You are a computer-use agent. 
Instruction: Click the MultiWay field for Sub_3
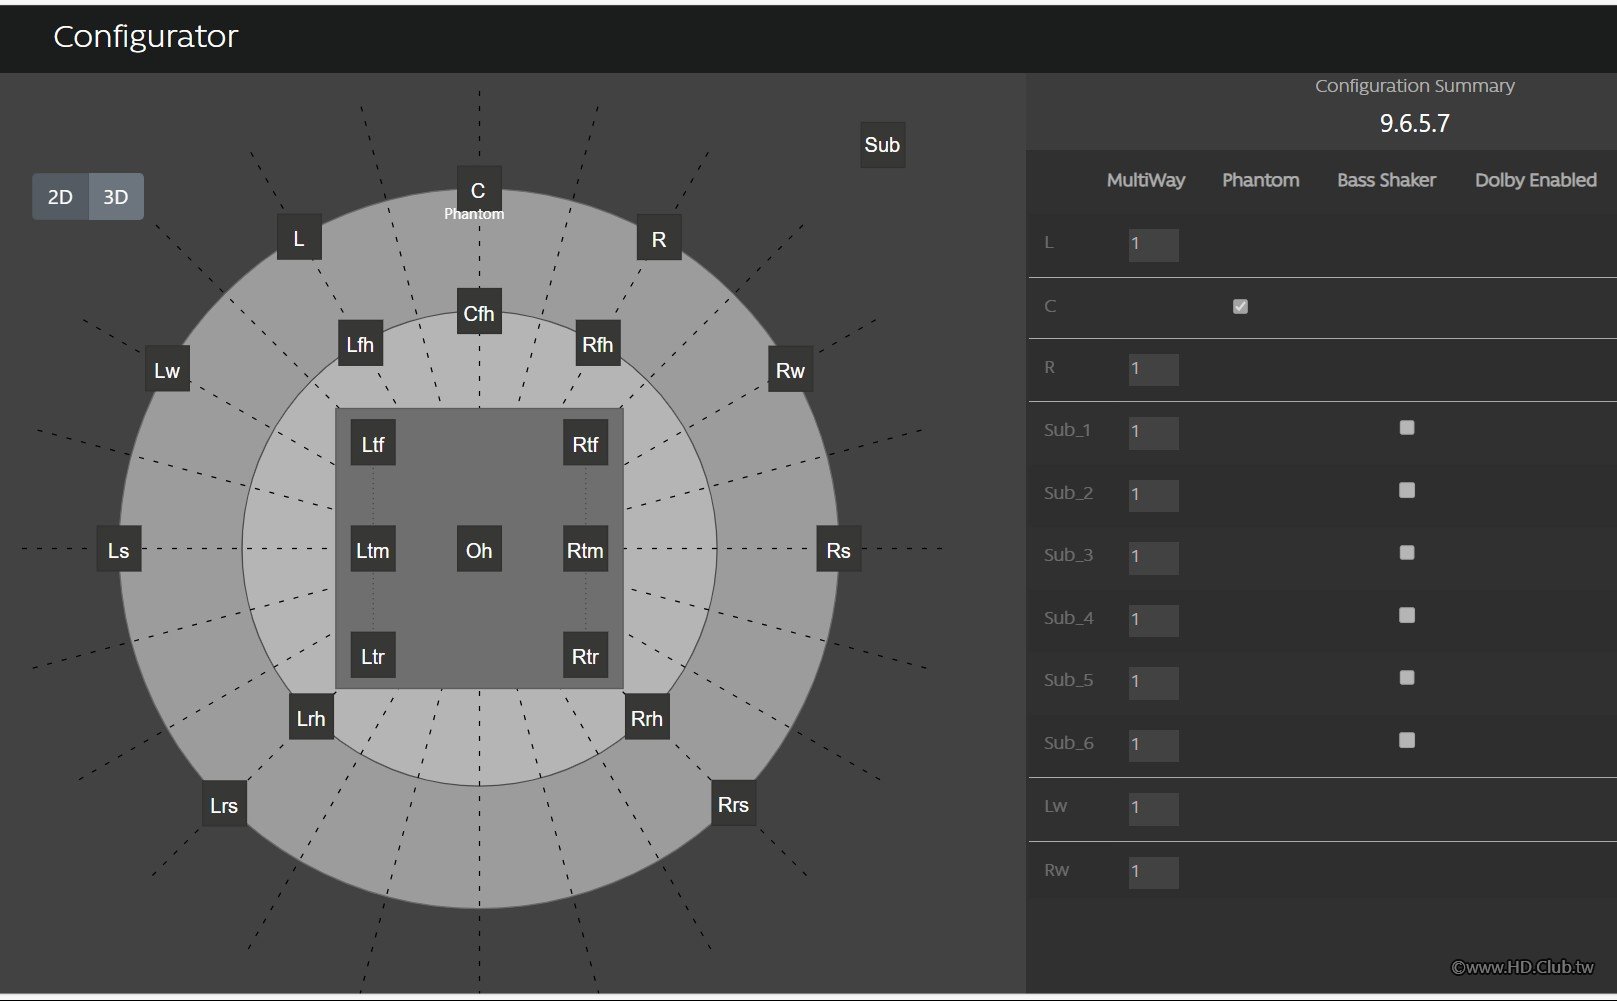tap(1154, 558)
